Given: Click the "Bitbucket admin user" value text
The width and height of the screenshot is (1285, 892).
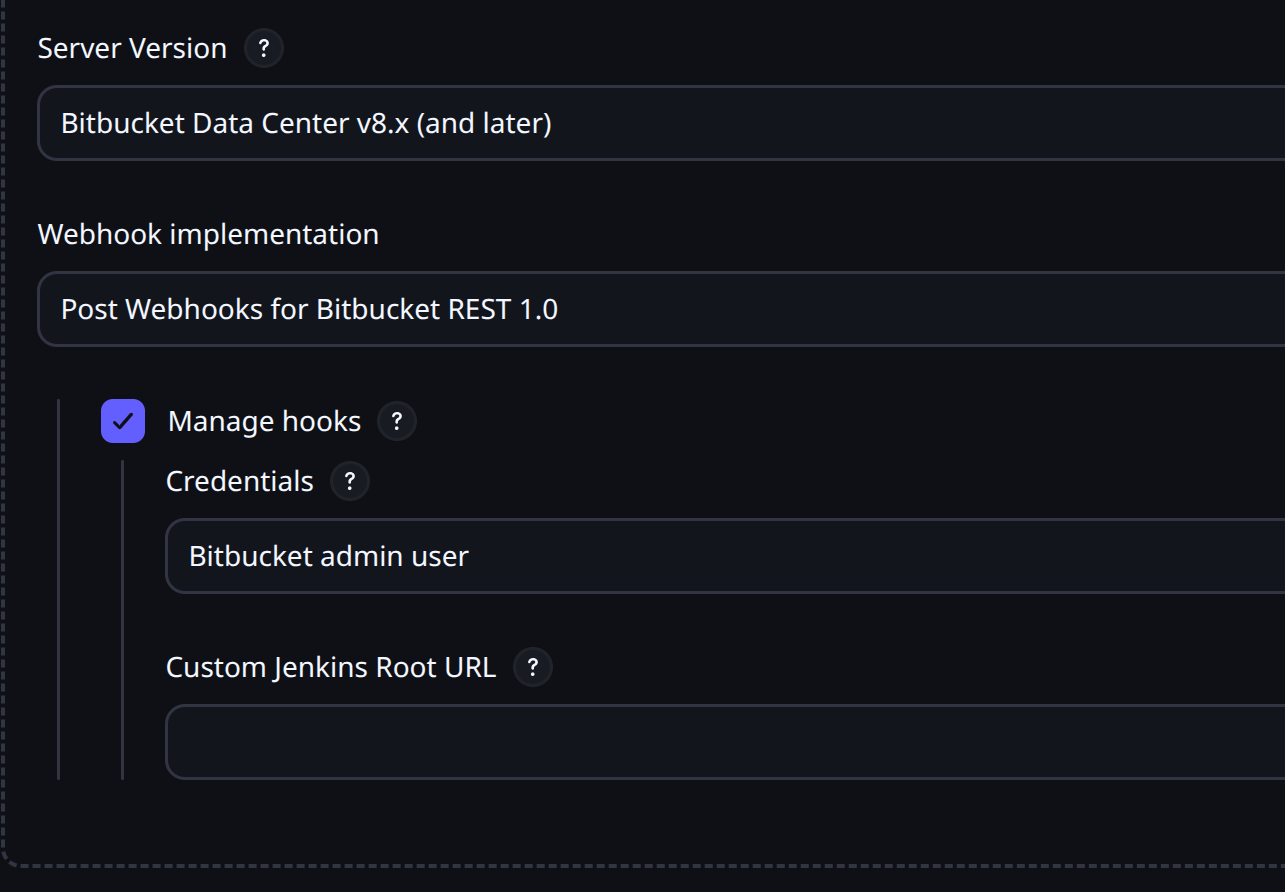Looking at the screenshot, I should [329, 556].
